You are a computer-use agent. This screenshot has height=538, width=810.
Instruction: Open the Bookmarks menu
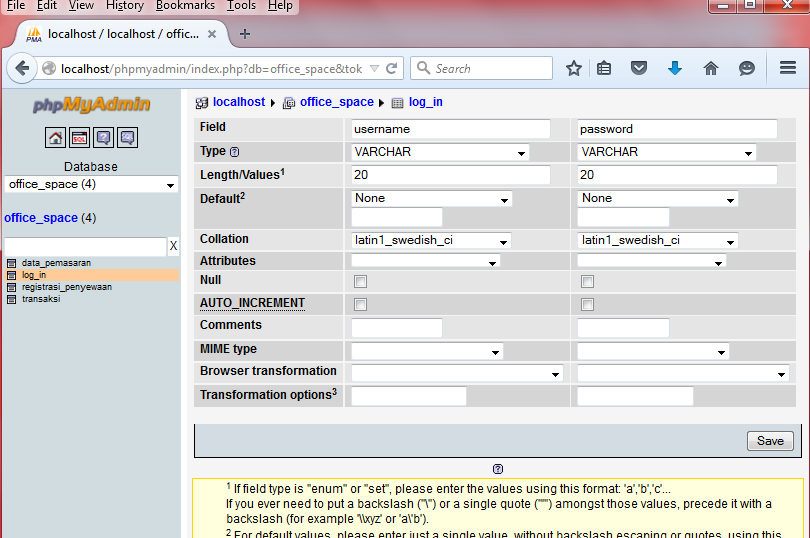pos(185,6)
